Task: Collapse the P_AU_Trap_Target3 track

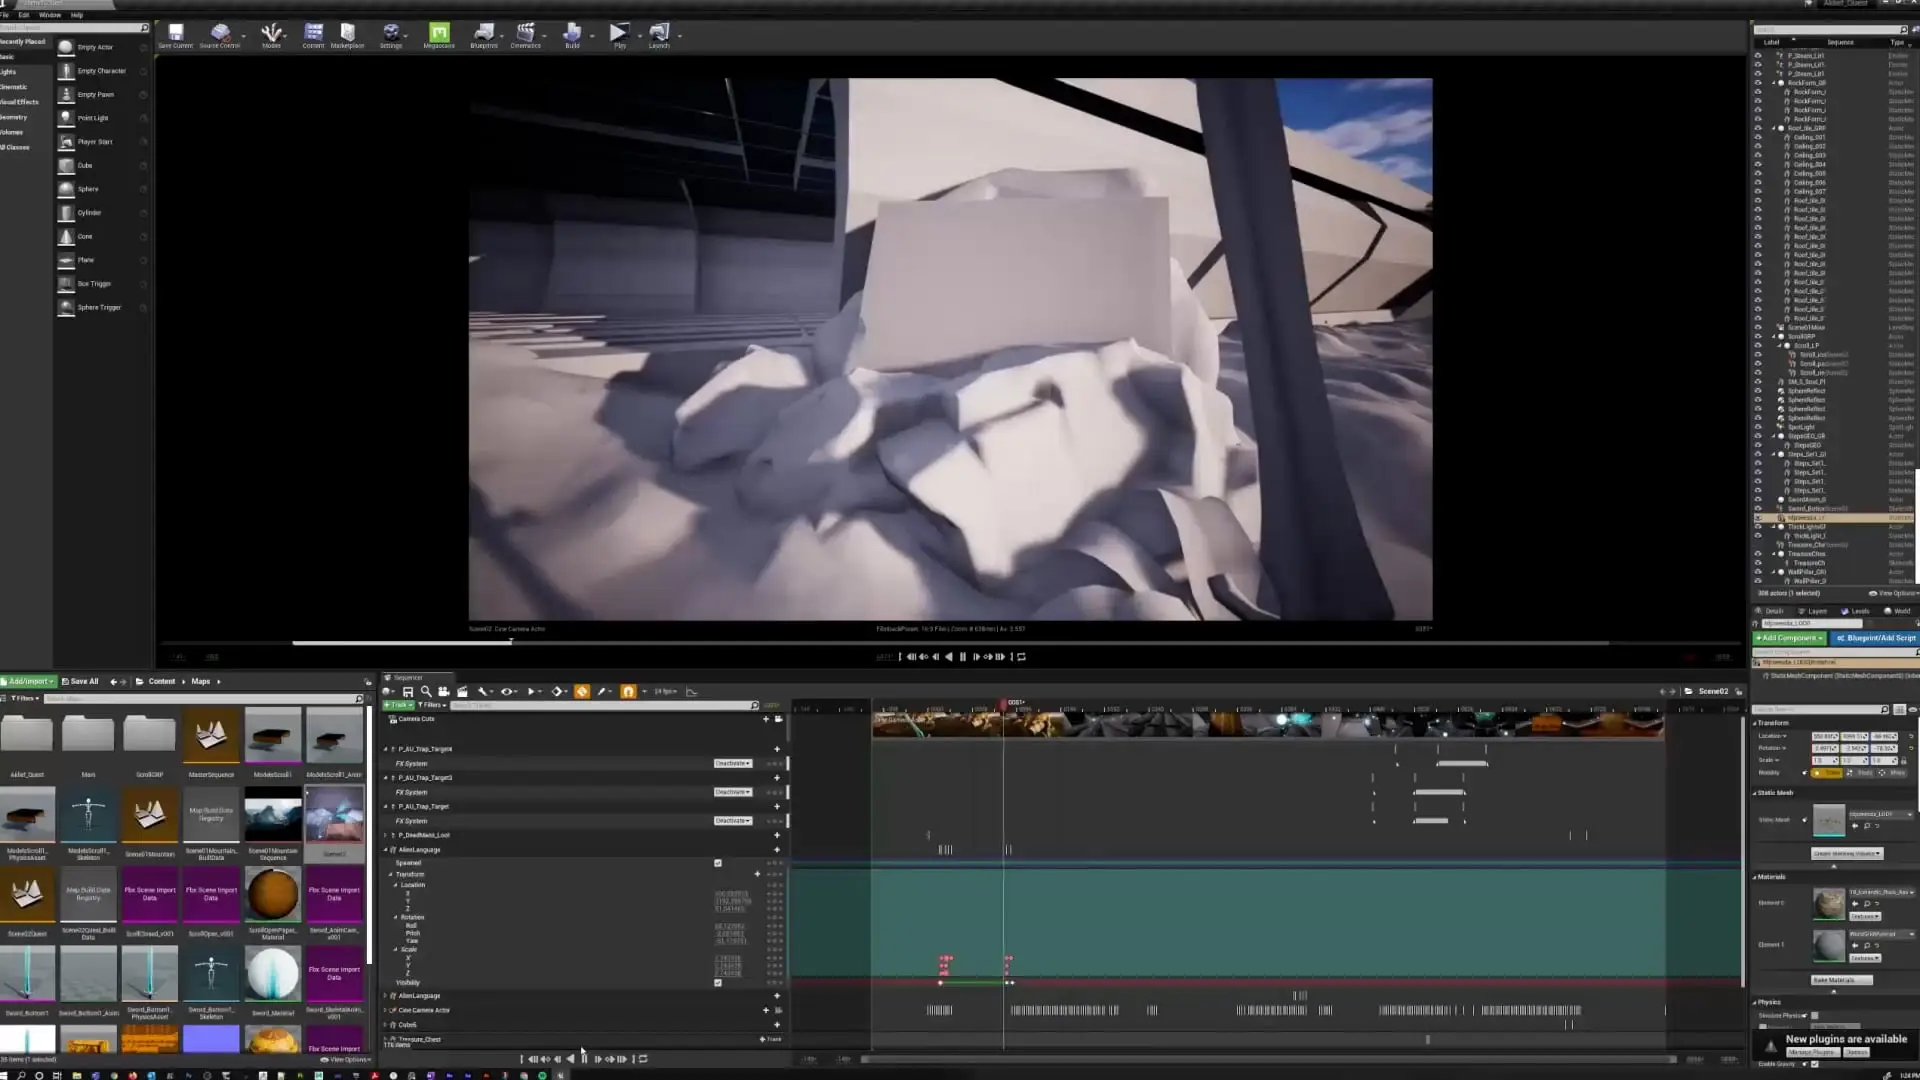Action: (x=386, y=778)
